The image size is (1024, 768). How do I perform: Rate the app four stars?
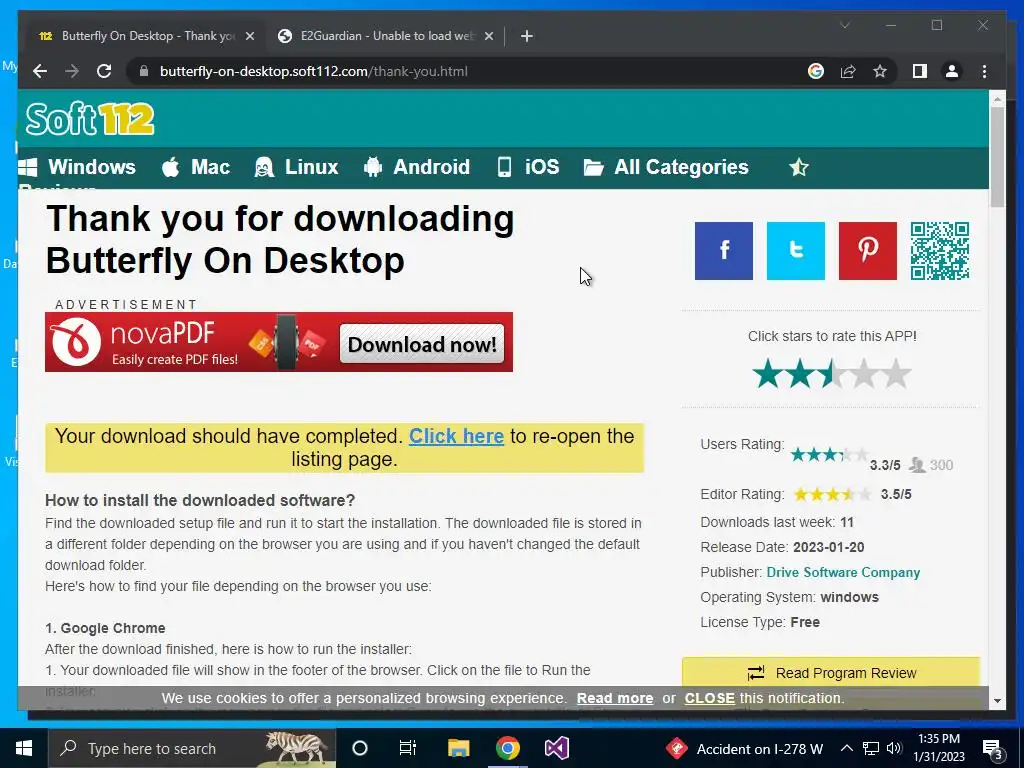864,374
